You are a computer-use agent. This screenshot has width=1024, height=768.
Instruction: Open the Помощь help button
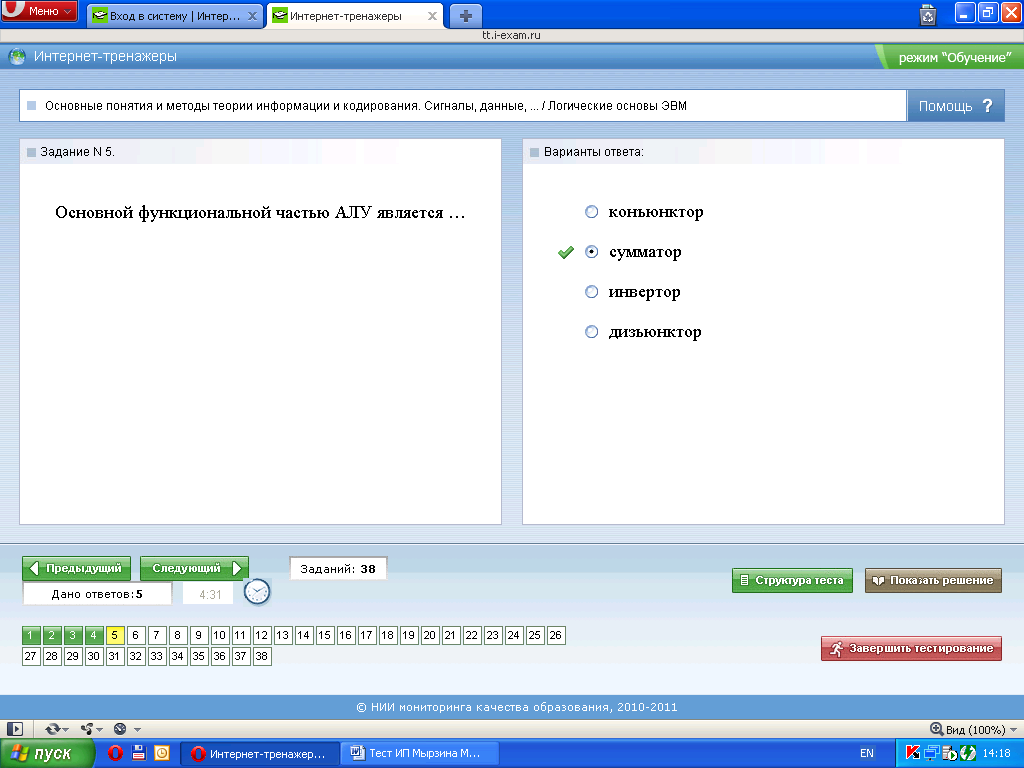955,106
